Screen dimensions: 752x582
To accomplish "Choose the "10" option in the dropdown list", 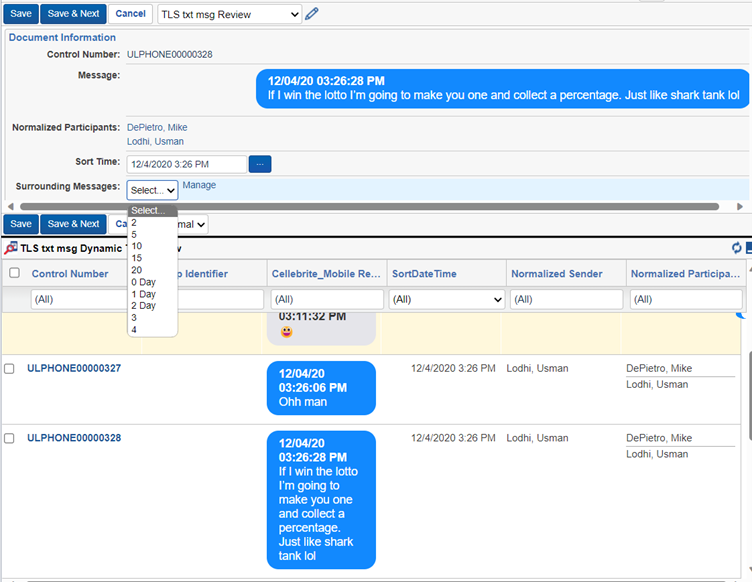I will pos(137,246).
